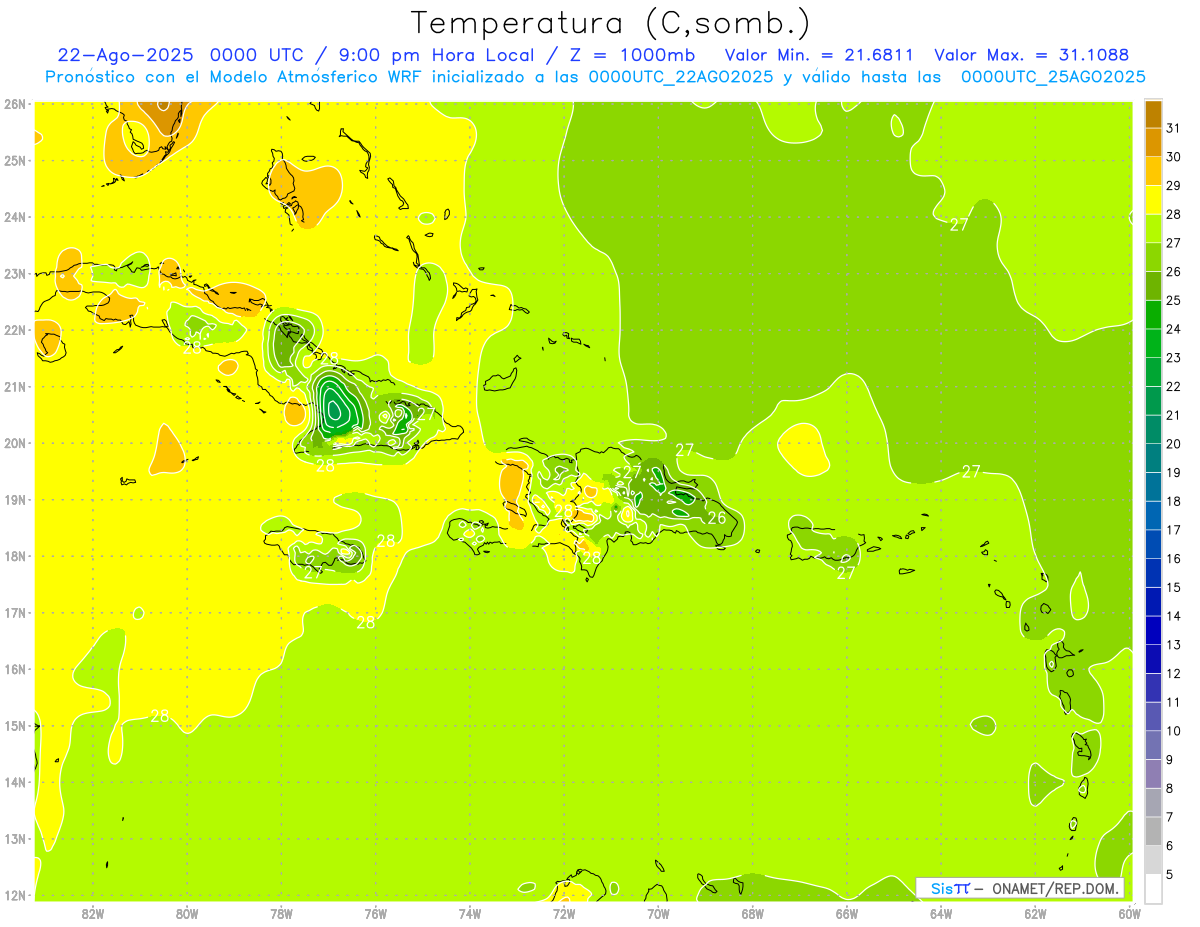Click the "72W" longitude axis label

(x=564, y=912)
